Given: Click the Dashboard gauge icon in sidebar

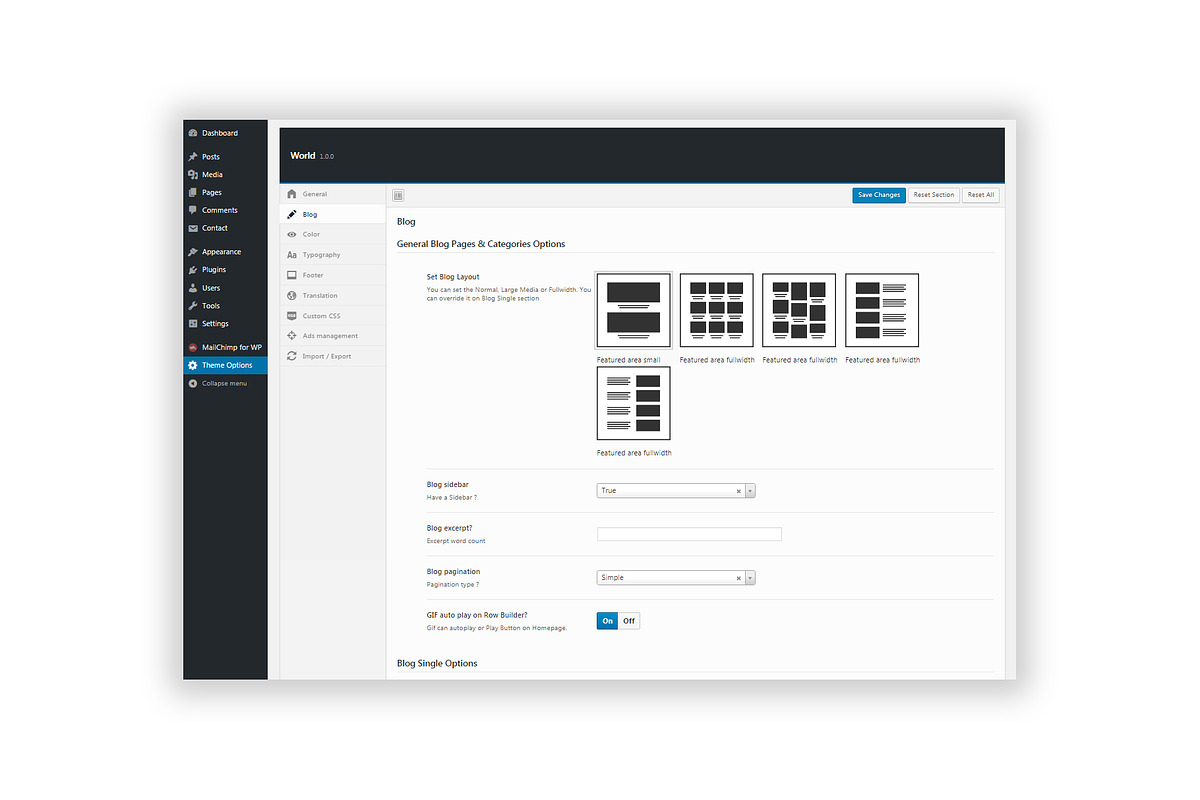Looking at the screenshot, I should (x=193, y=133).
